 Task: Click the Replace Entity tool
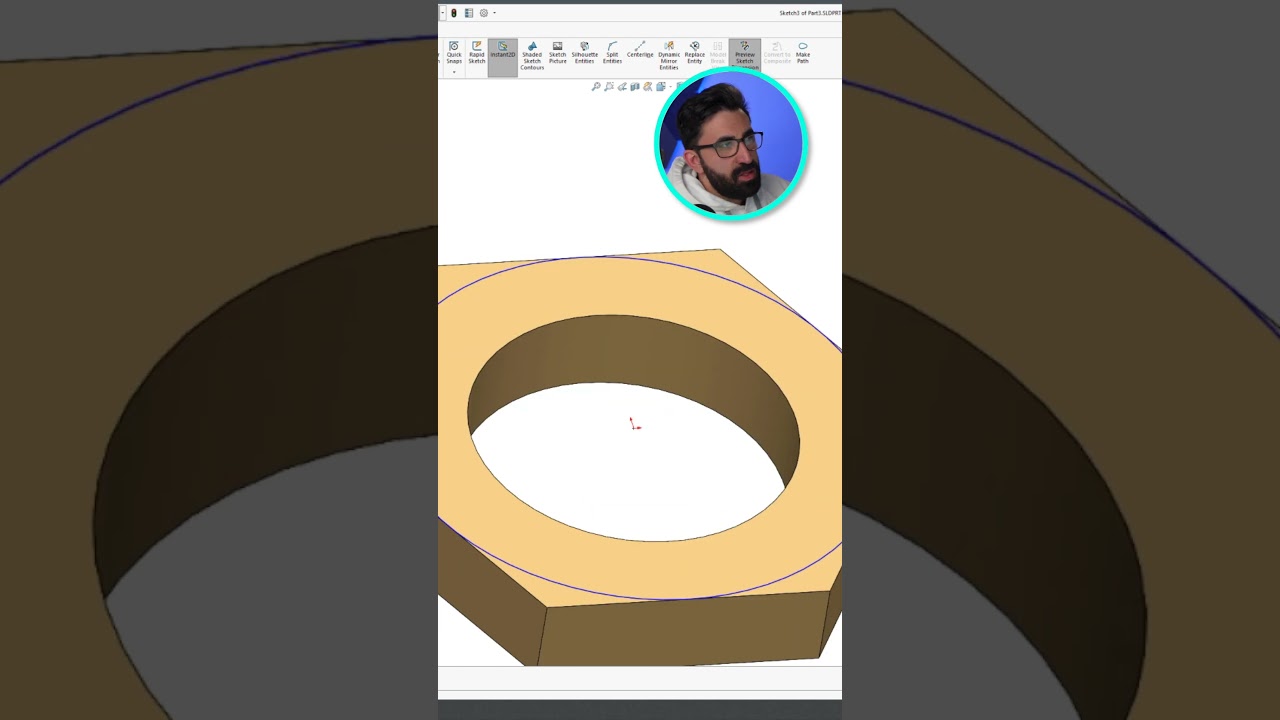click(695, 53)
